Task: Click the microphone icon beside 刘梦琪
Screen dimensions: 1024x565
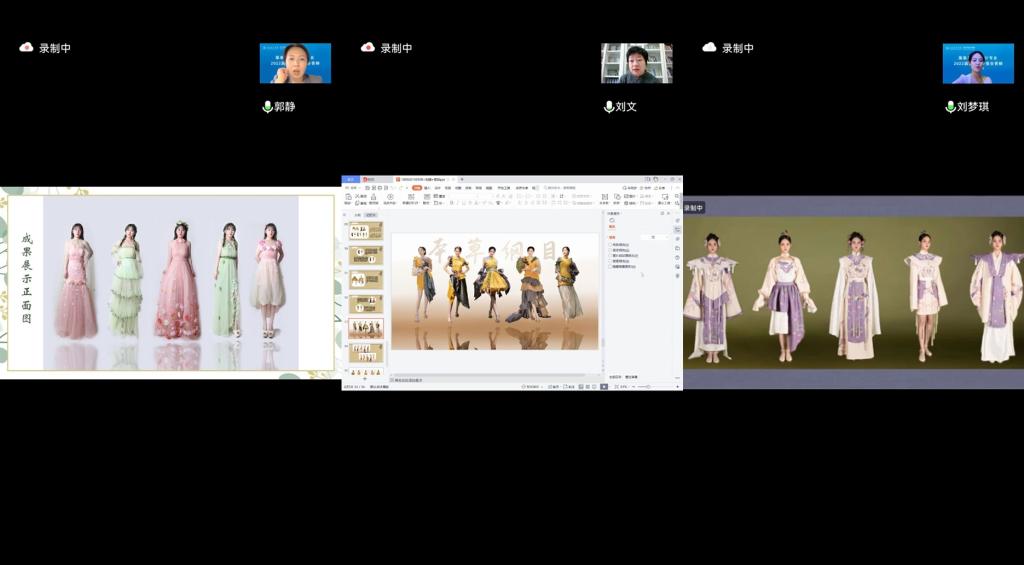Action: tap(951, 107)
